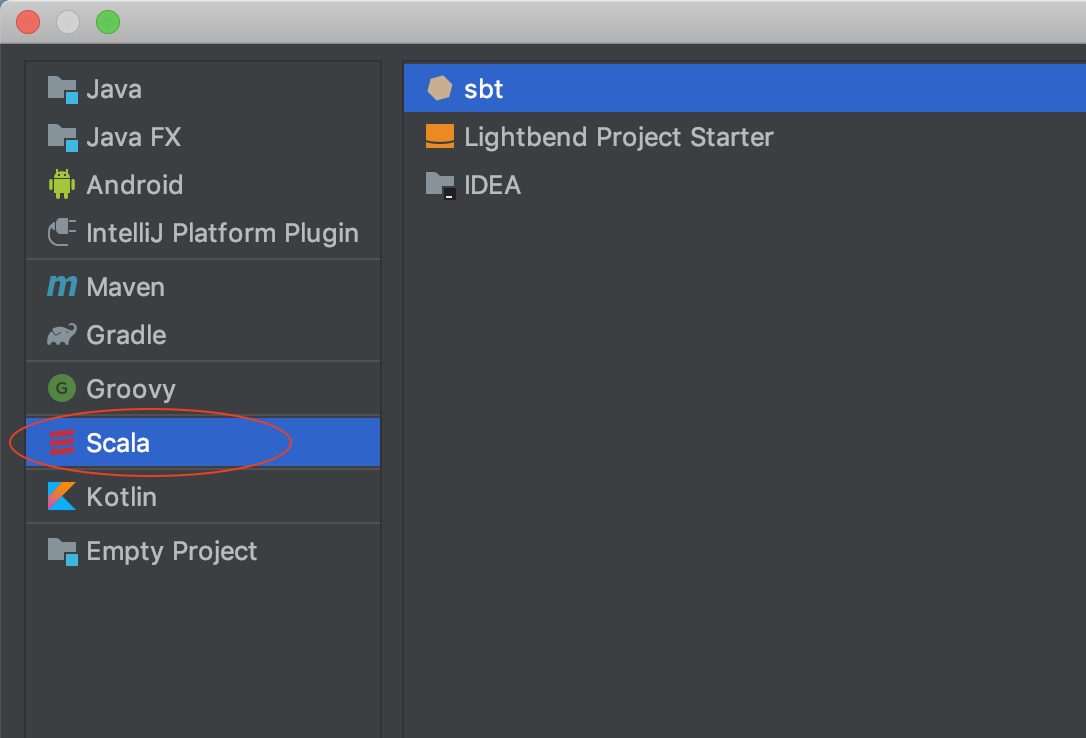Image resolution: width=1086 pixels, height=738 pixels.
Task: Select Maven in the project list
Action: pos(125,287)
